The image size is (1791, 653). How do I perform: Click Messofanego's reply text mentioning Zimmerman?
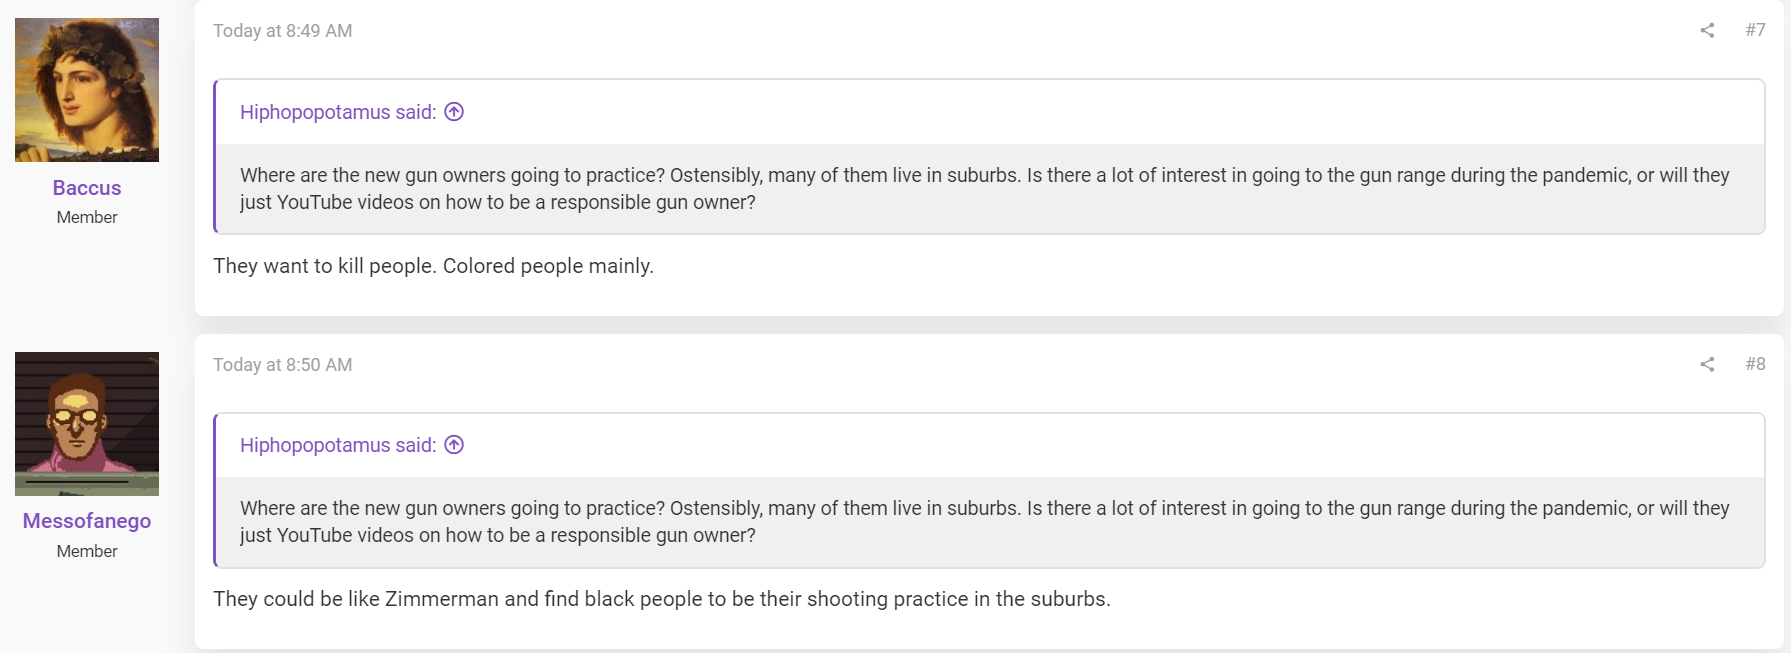[661, 599]
